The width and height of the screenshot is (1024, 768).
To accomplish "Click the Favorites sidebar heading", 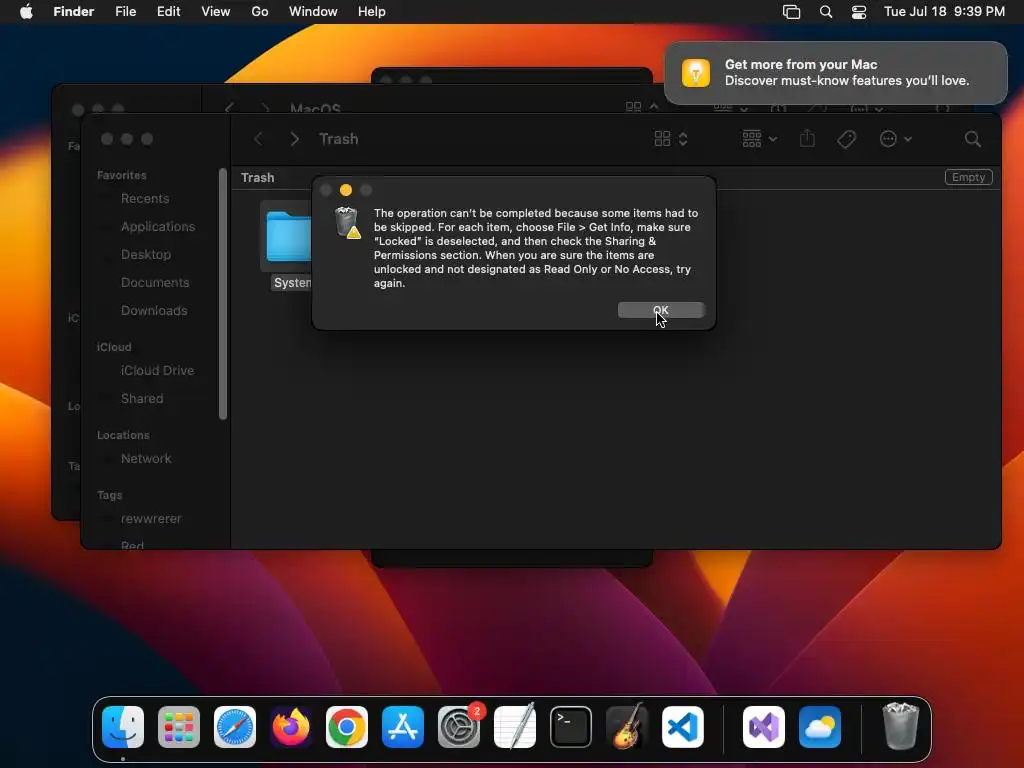I will point(121,175).
